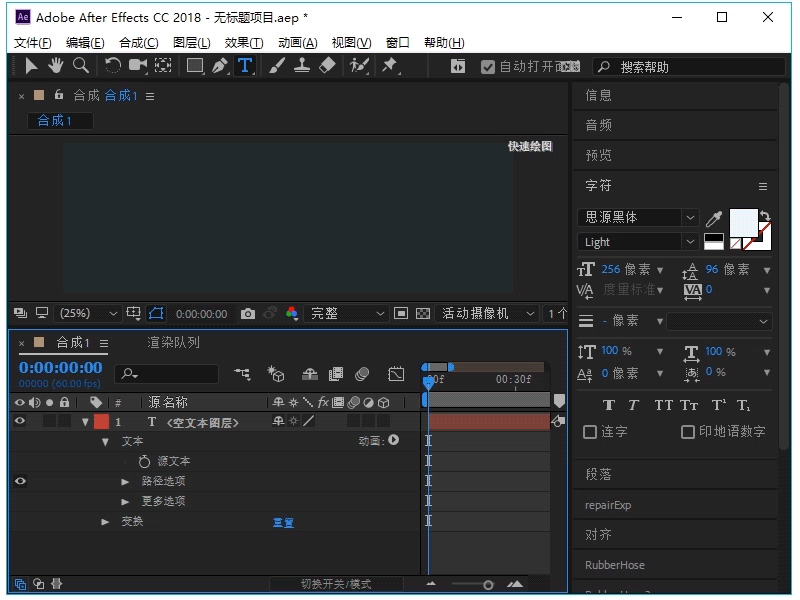The image size is (800, 600).
Task: Hide the 空文本图层 layer visibility eye
Action: 21,421
